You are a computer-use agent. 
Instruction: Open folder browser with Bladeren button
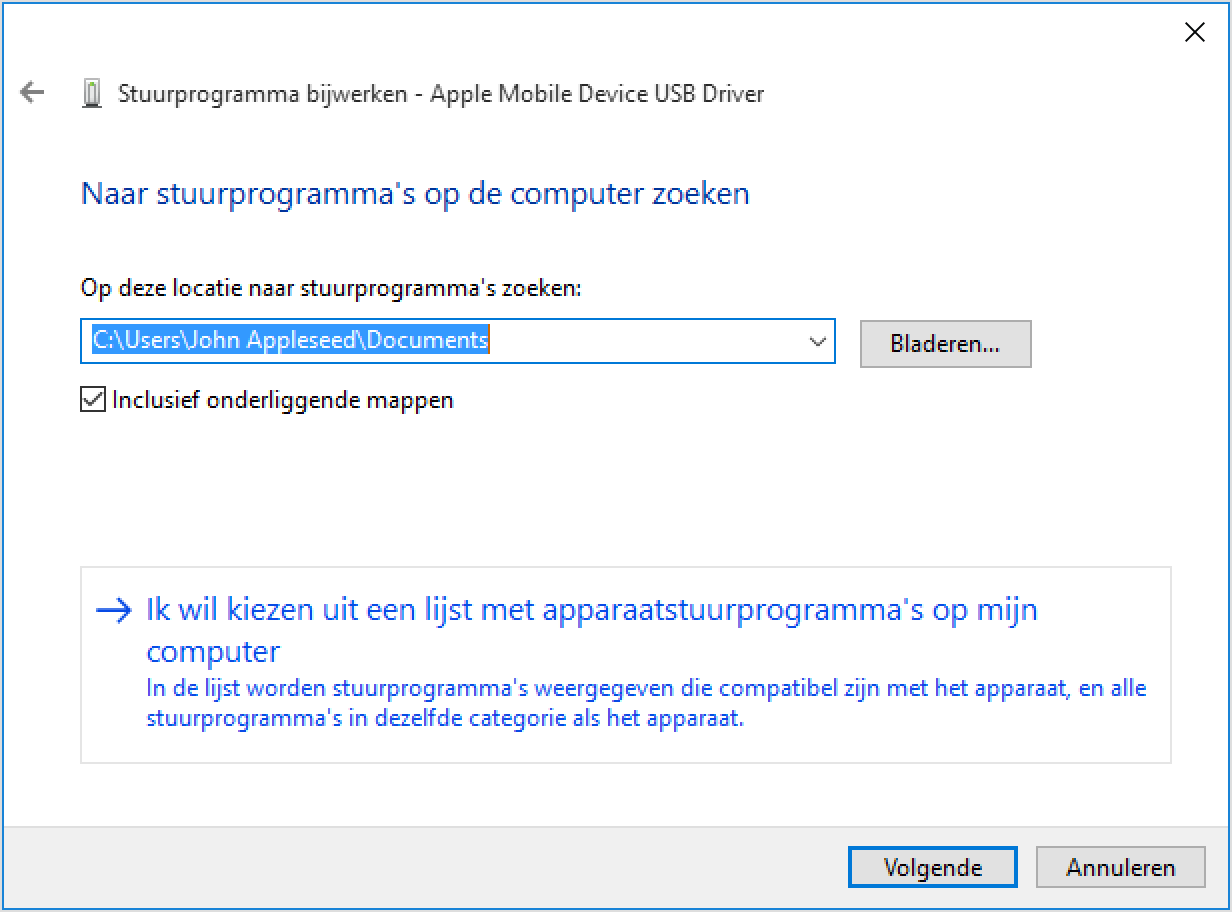945,344
